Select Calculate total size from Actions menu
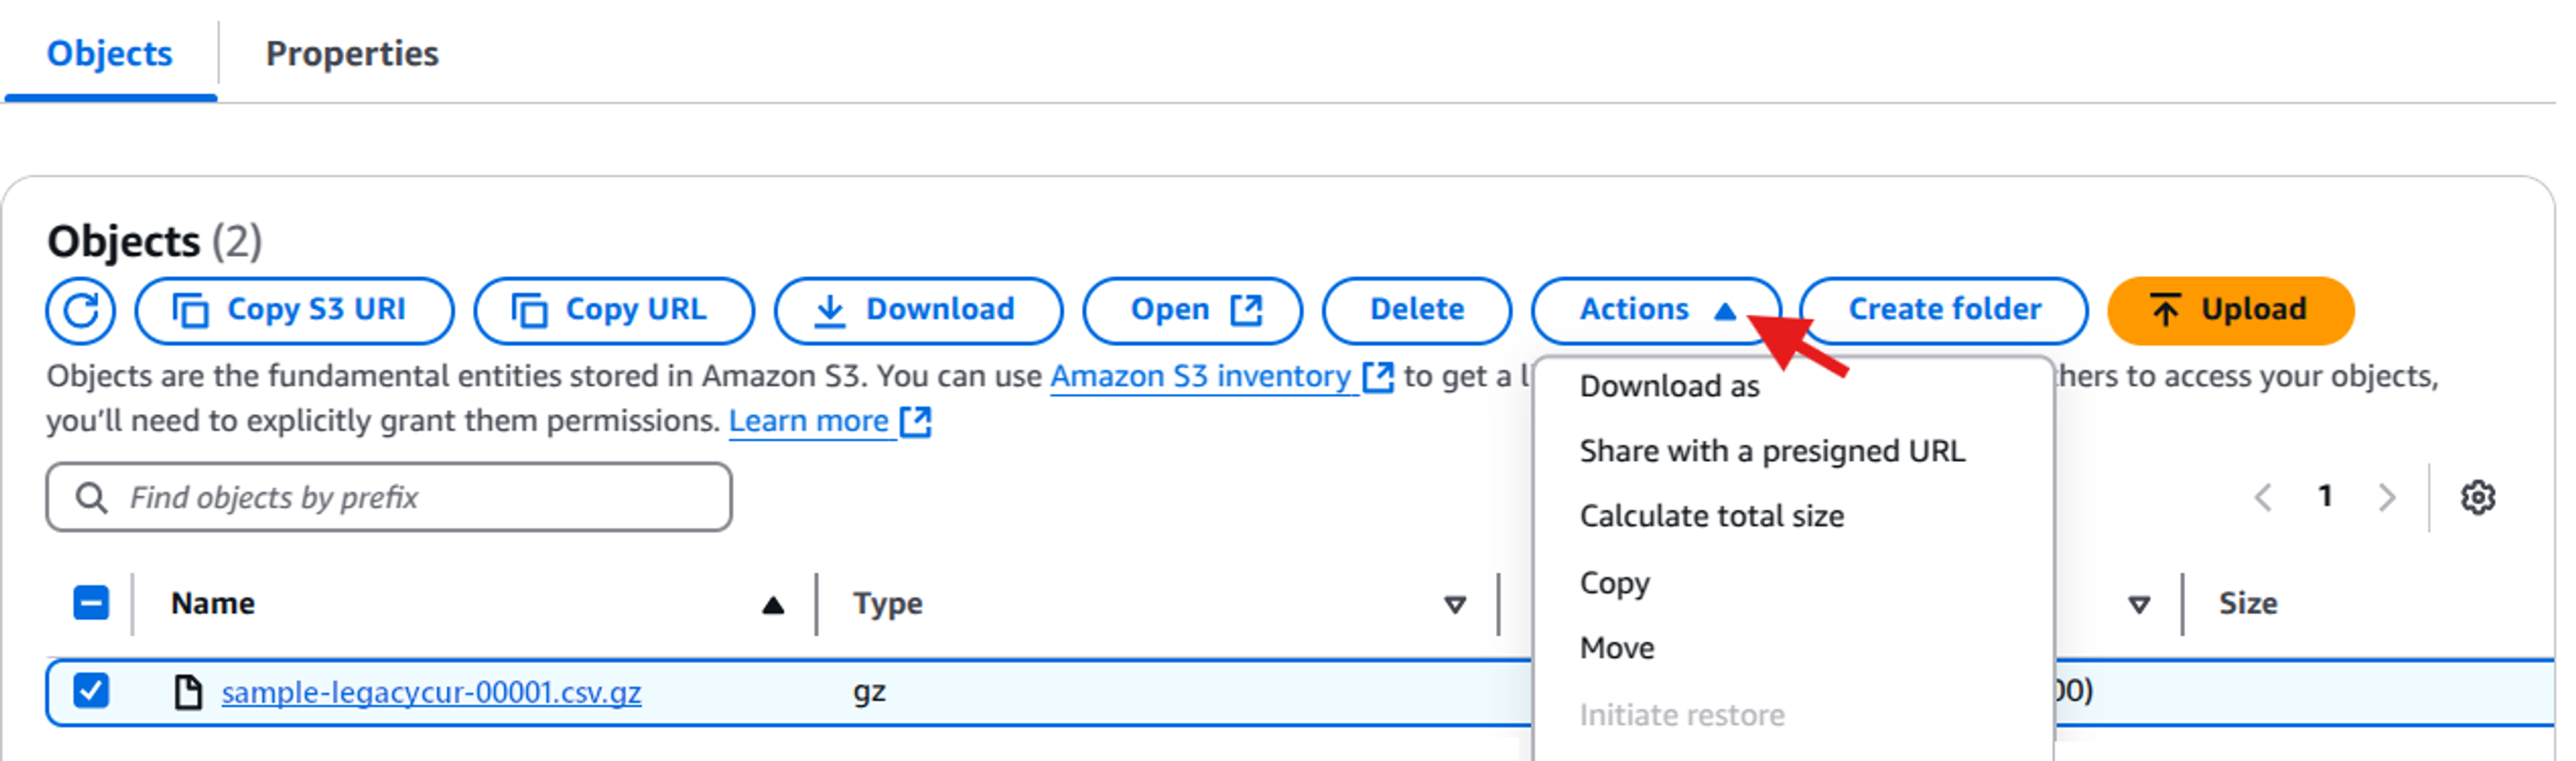Viewport: 2576px width, 761px height. (x=1712, y=515)
